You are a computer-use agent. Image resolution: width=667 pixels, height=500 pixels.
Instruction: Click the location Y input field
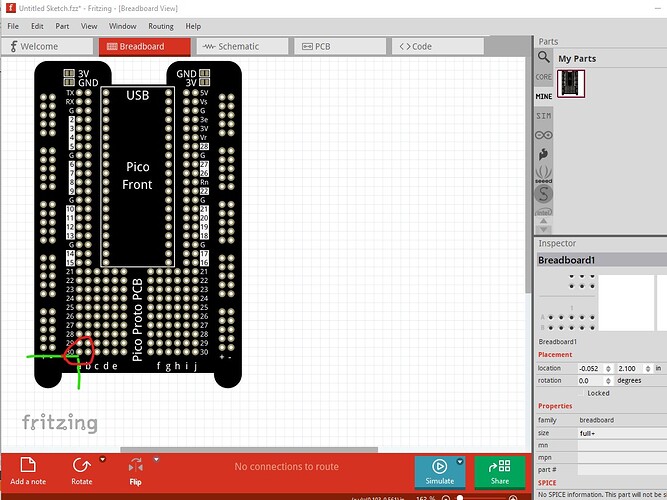pyautogui.click(x=630, y=369)
